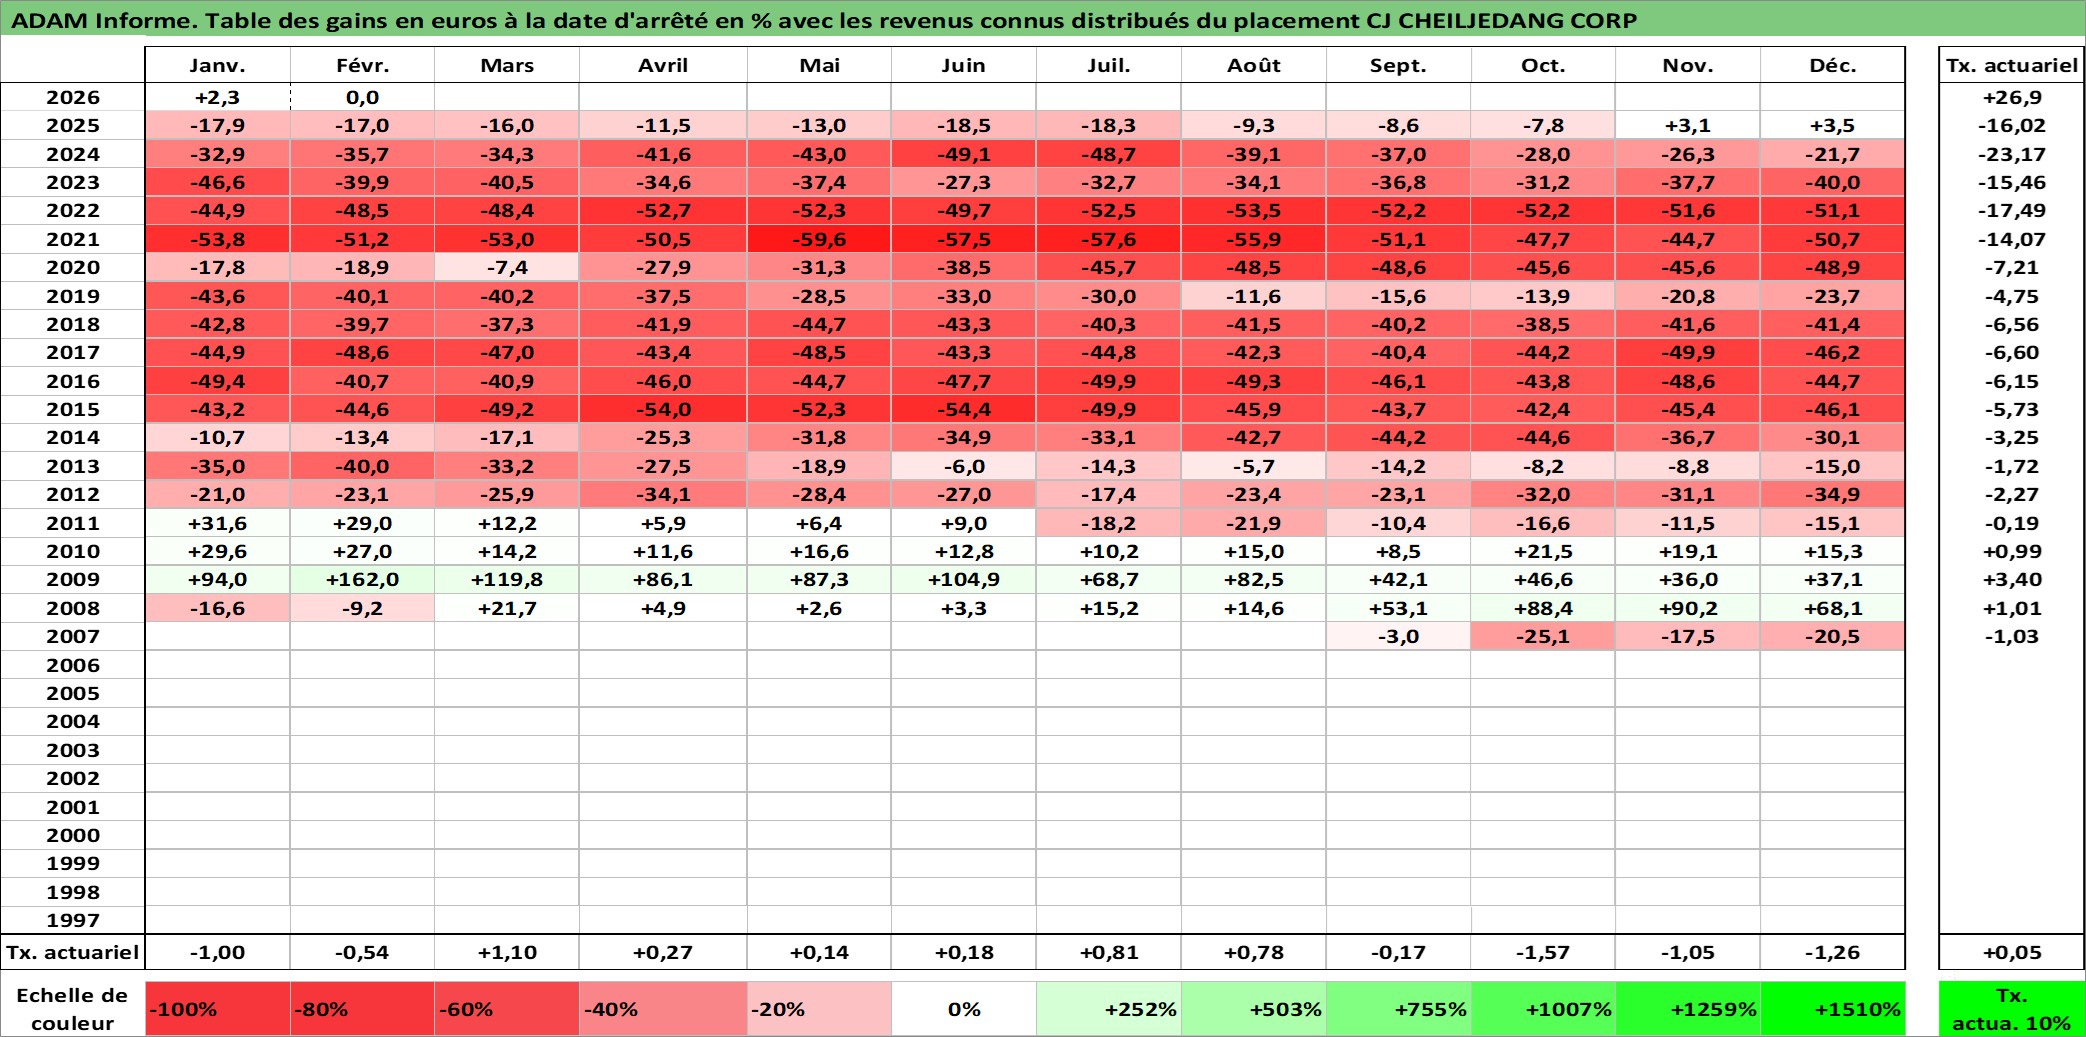Click the '-23,17' actuarial rate for 2024
The width and height of the screenshot is (2086, 1037).
2012,154
